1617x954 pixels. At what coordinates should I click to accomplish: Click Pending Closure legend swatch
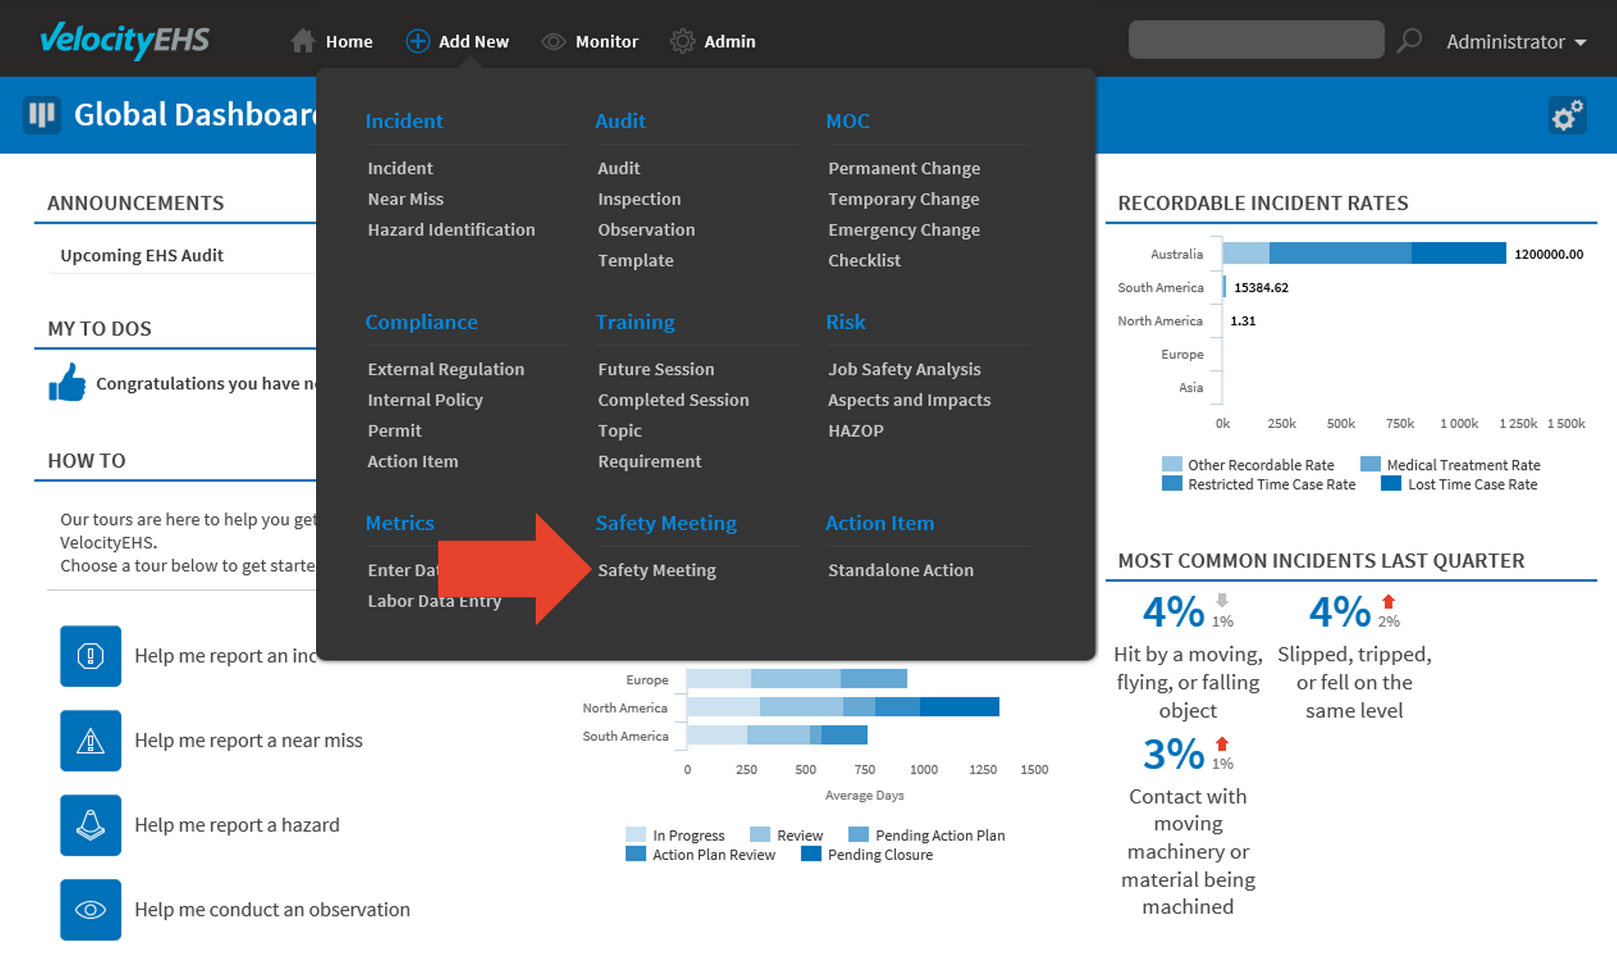point(811,854)
